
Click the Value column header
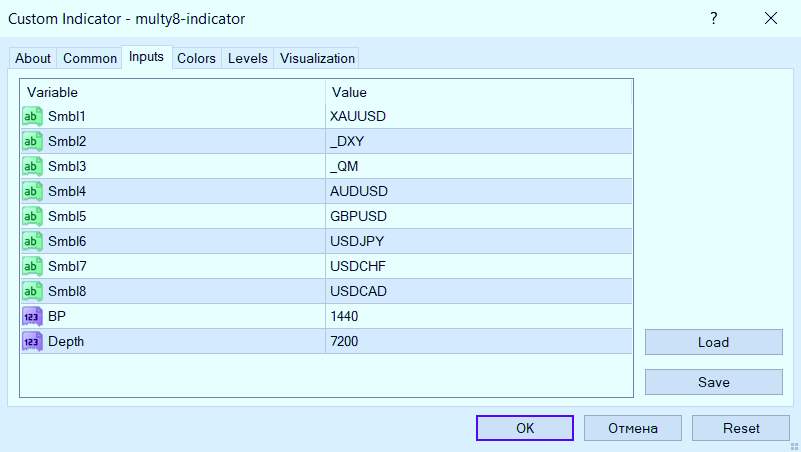coord(478,92)
